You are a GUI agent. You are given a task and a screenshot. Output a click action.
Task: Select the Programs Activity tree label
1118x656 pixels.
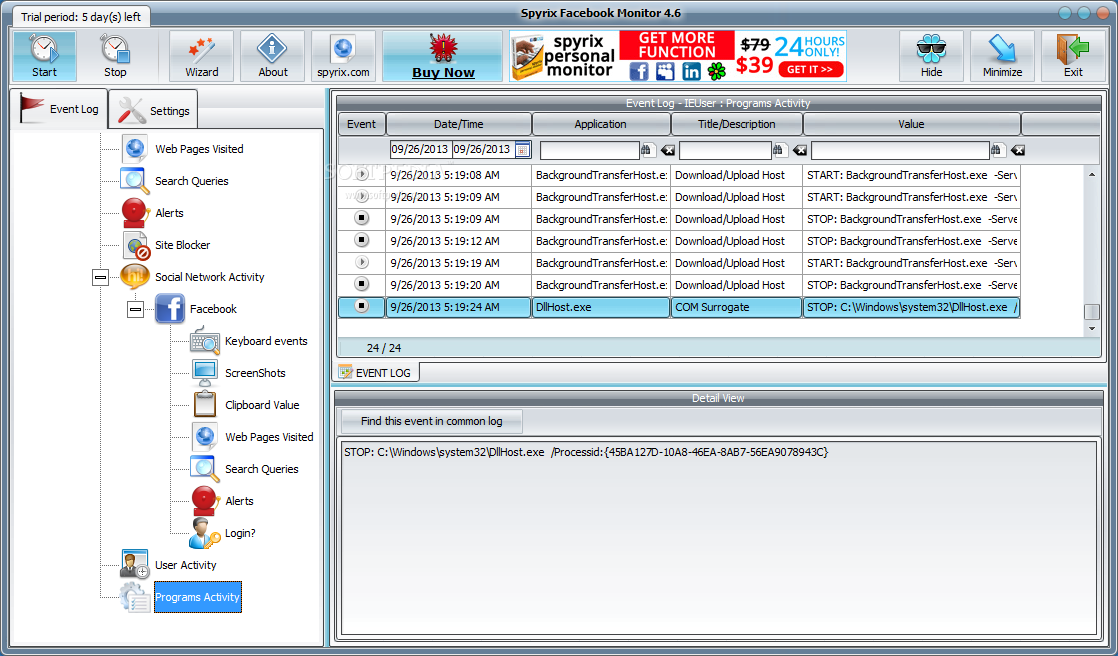(x=198, y=597)
